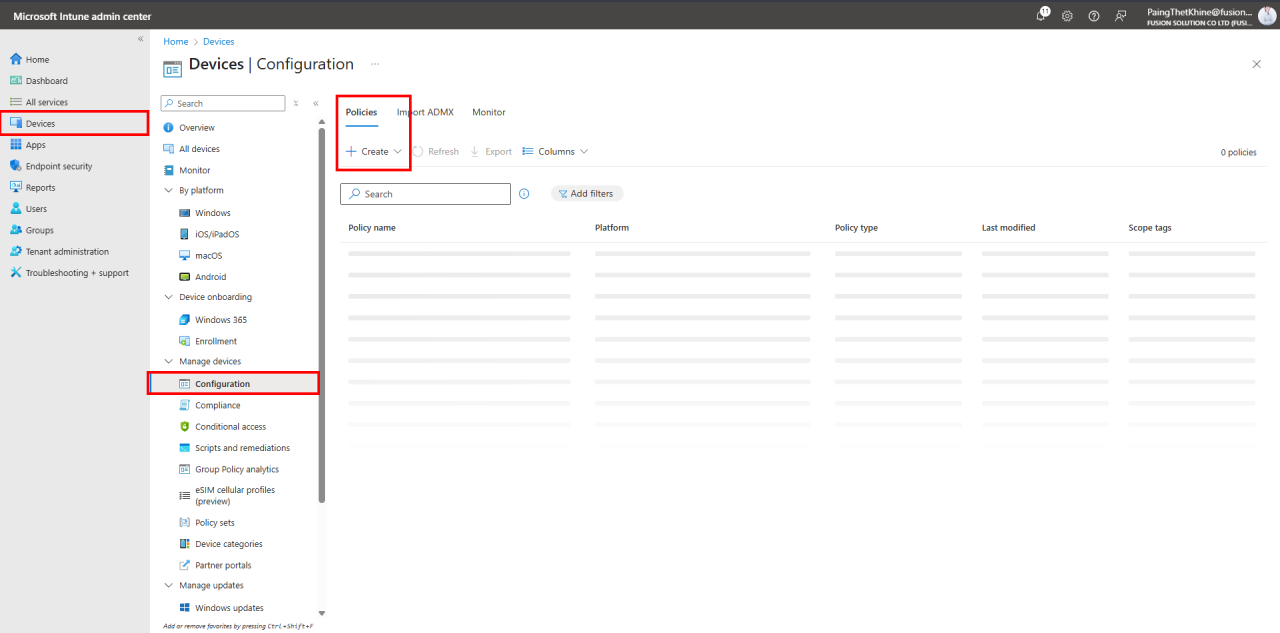Toggle expand/collapse all menu groups icon

[x=296, y=103]
